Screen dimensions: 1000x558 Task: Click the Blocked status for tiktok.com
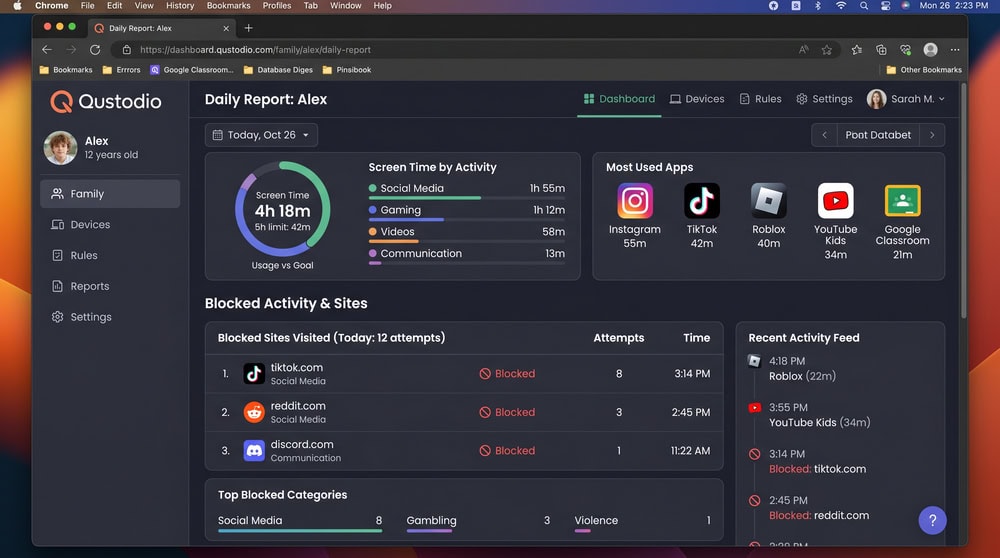pyautogui.click(x=507, y=374)
